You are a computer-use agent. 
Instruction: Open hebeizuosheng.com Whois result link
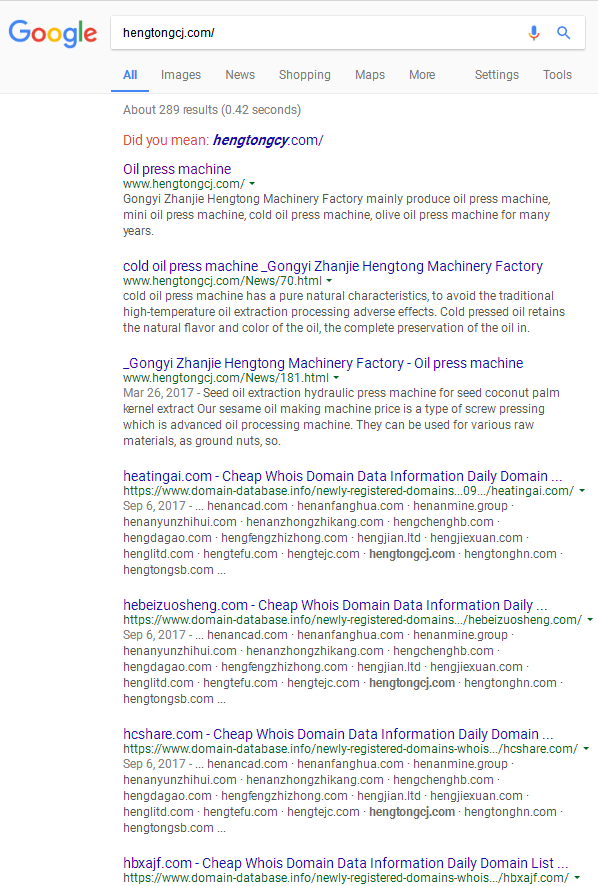click(x=335, y=605)
